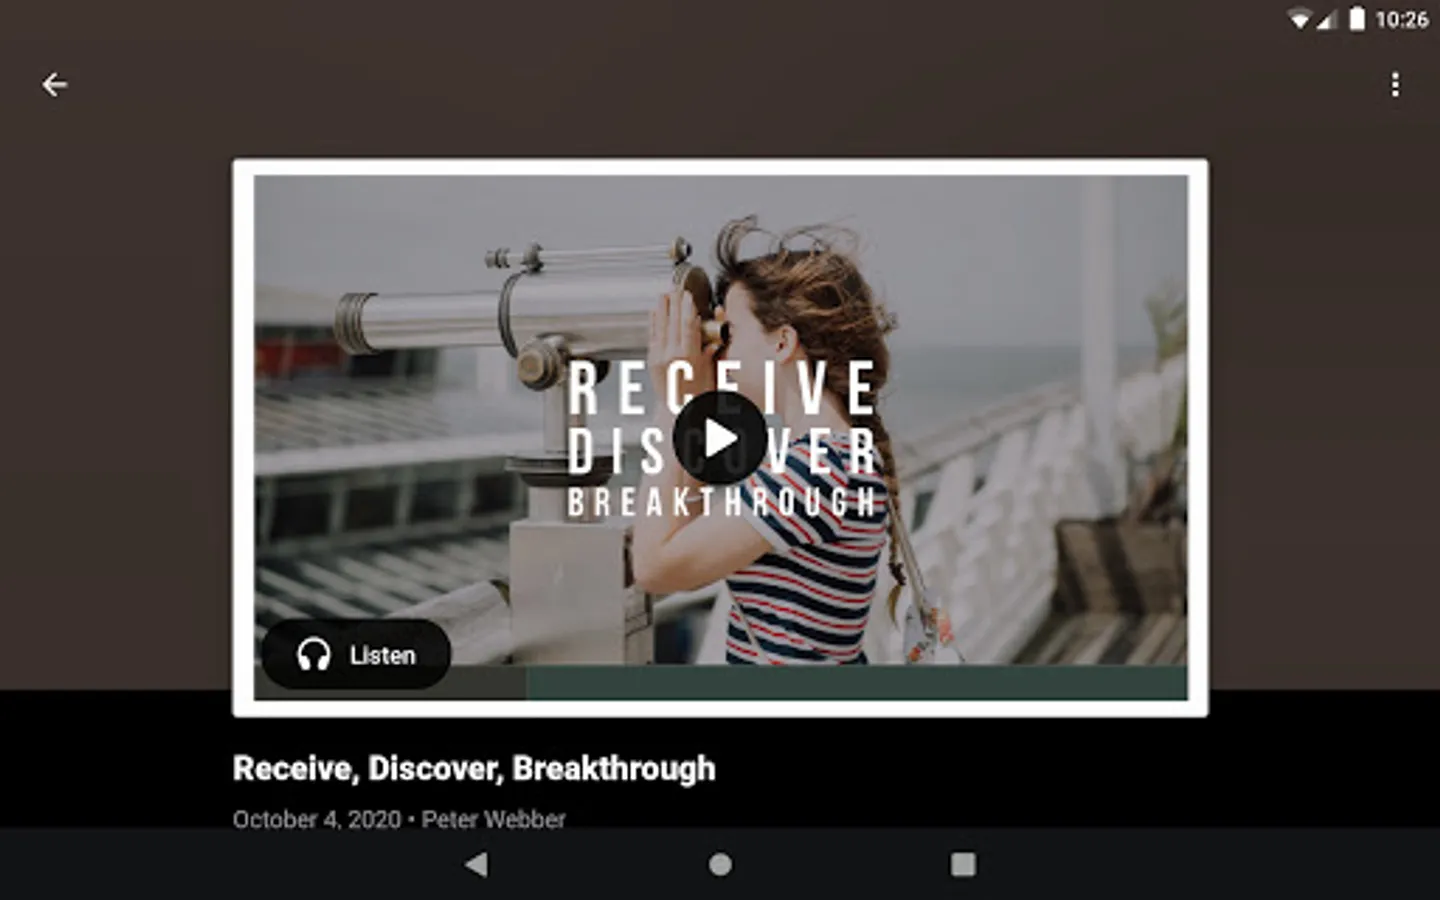1440x900 pixels.
Task: Play the Receive Discover Breakthrough video
Action: pos(720,438)
